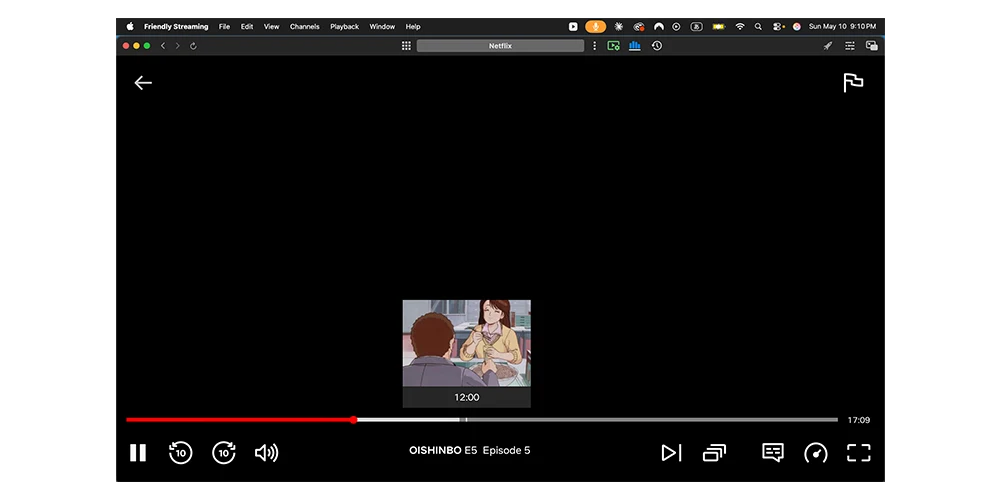Open Spotlight search

click(x=758, y=27)
